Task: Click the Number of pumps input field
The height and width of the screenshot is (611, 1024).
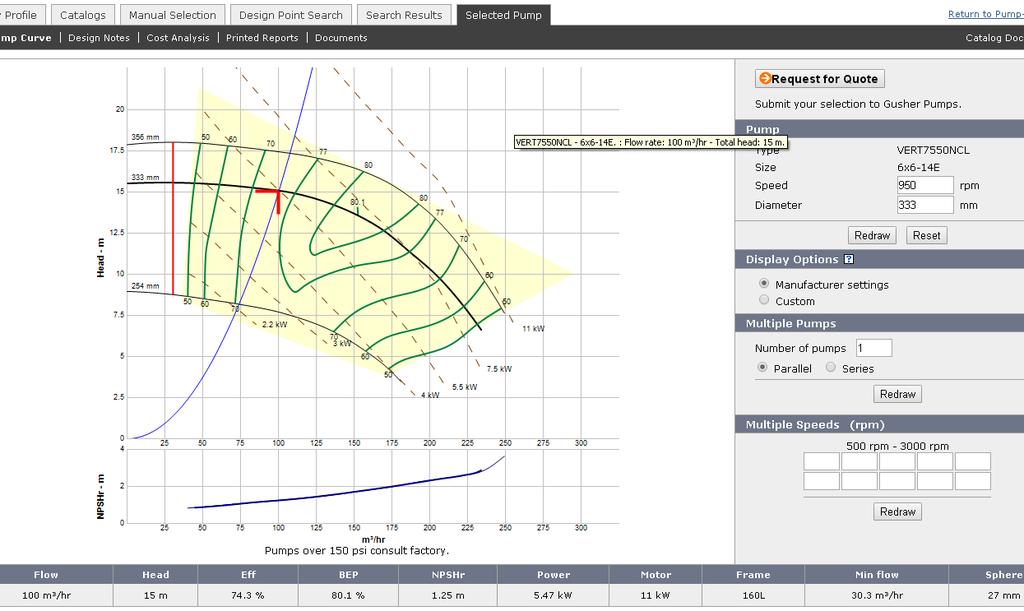Action: pyautogui.click(x=874, y=348)
